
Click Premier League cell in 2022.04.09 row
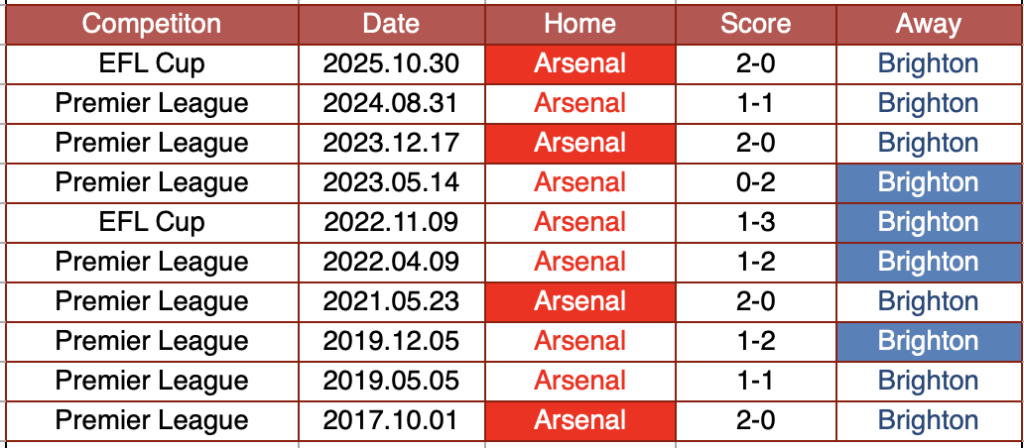click(152, 262)
